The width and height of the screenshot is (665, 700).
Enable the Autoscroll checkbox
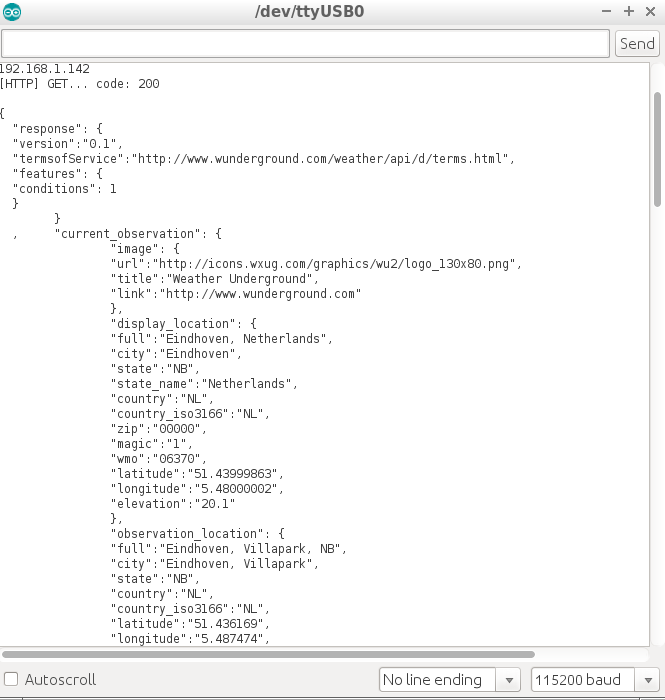[11, 679]
